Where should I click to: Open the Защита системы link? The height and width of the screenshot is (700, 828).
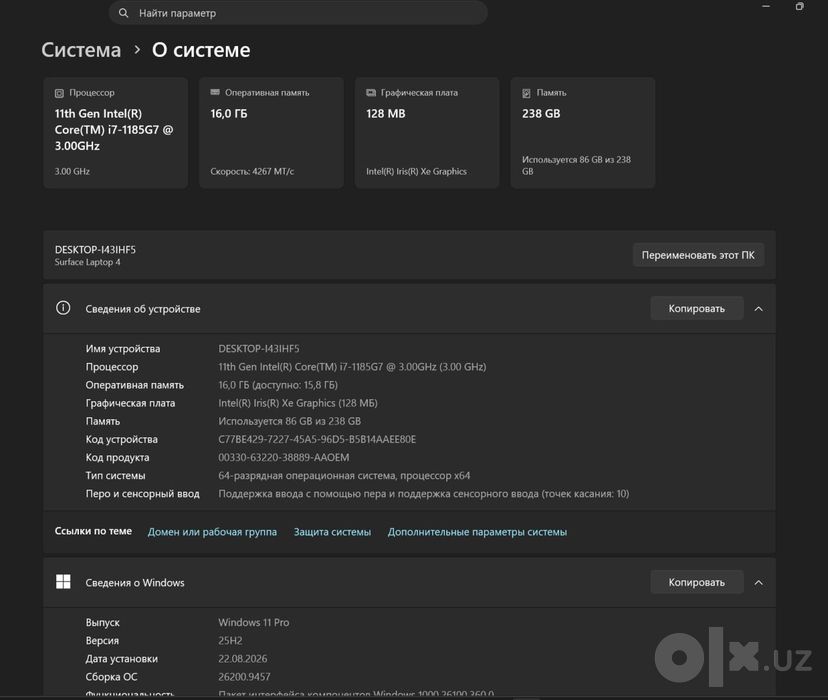click(x=332, y=532)
